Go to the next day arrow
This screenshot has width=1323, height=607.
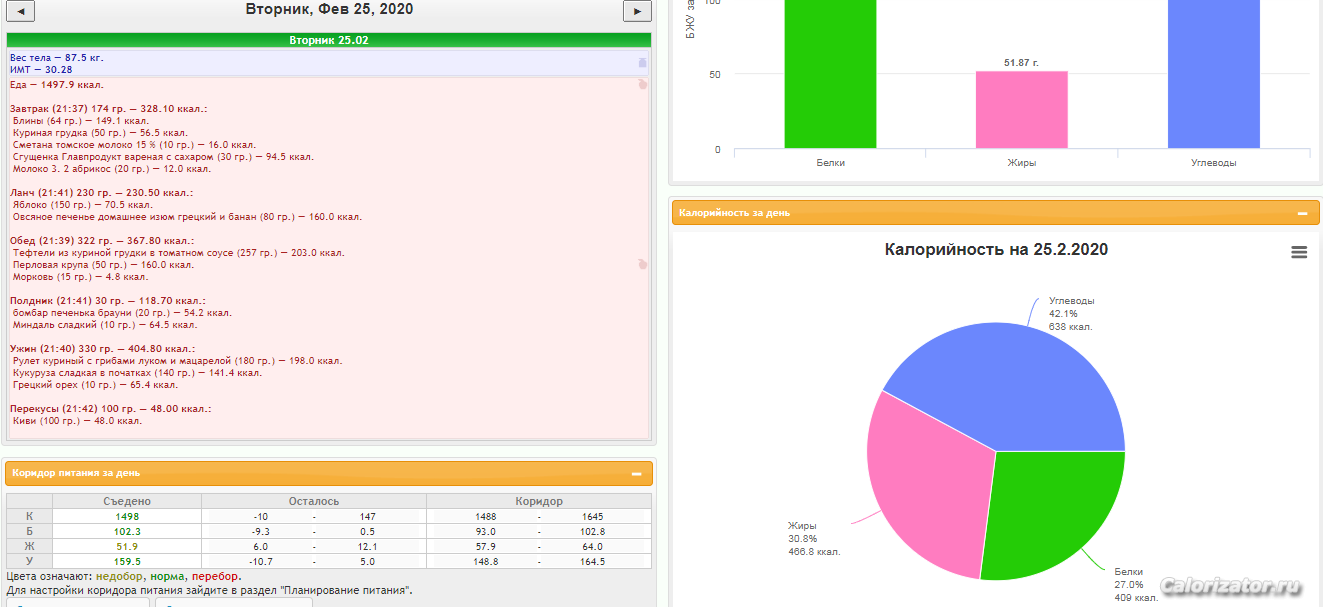637,11
